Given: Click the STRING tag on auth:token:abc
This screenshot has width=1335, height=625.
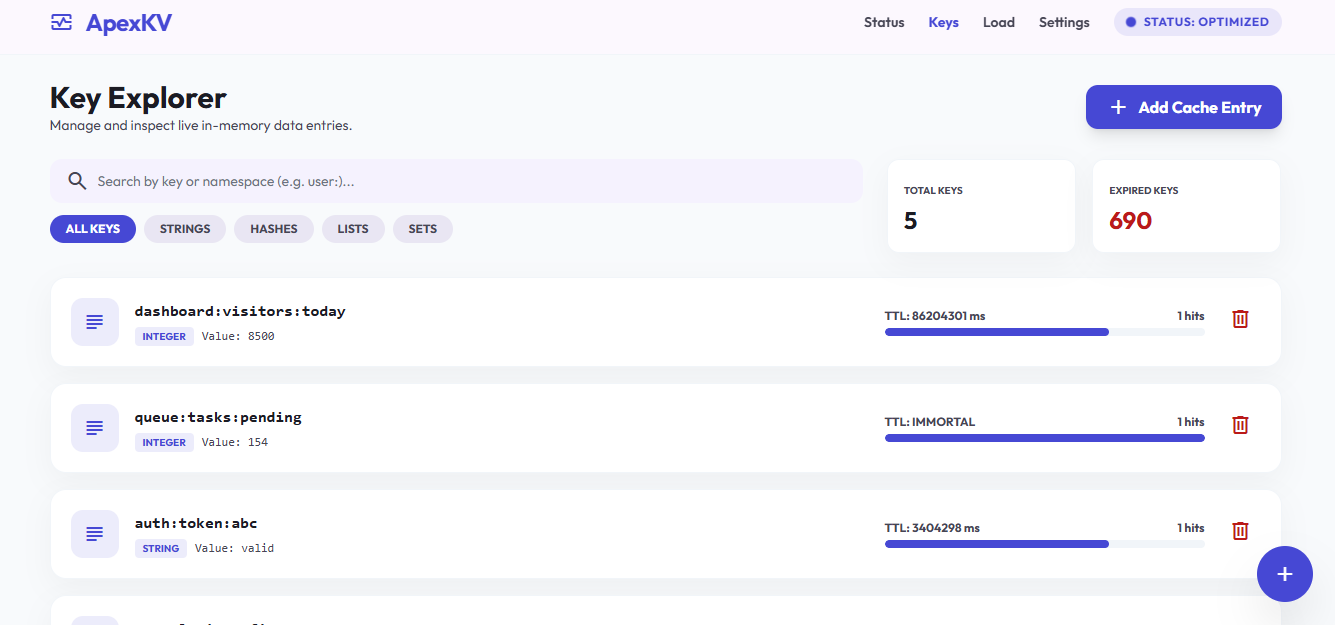Looking at the screenshot, I should [x=161, y=549].
